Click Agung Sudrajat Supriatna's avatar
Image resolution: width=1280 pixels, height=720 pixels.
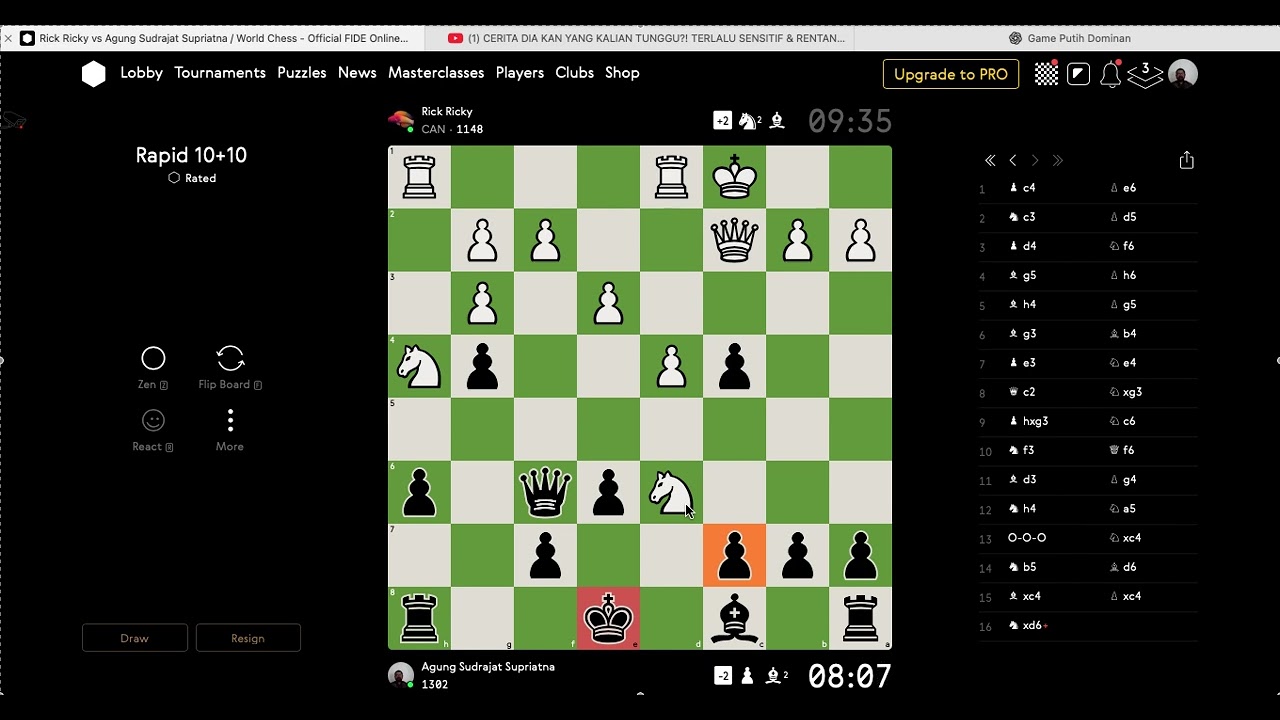401,675
